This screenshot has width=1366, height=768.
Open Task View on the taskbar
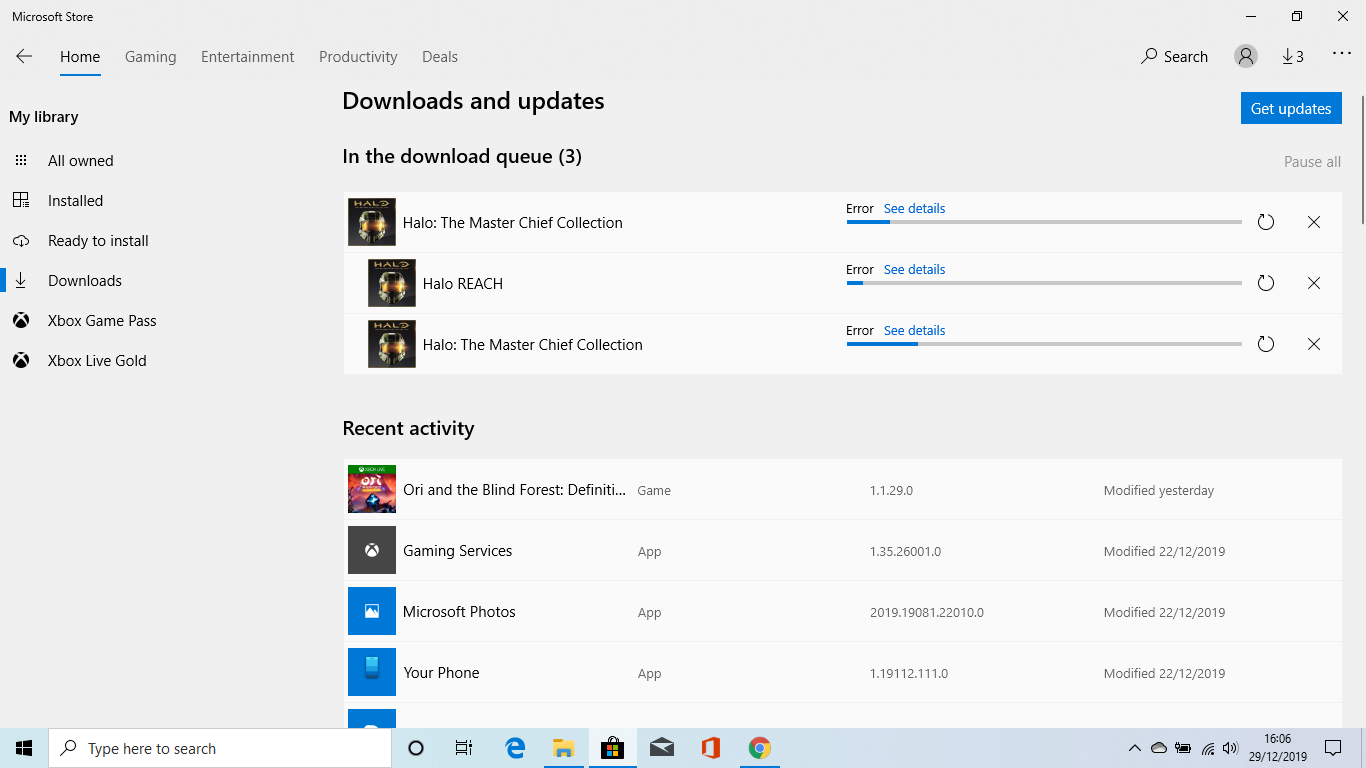coord(464,748)
